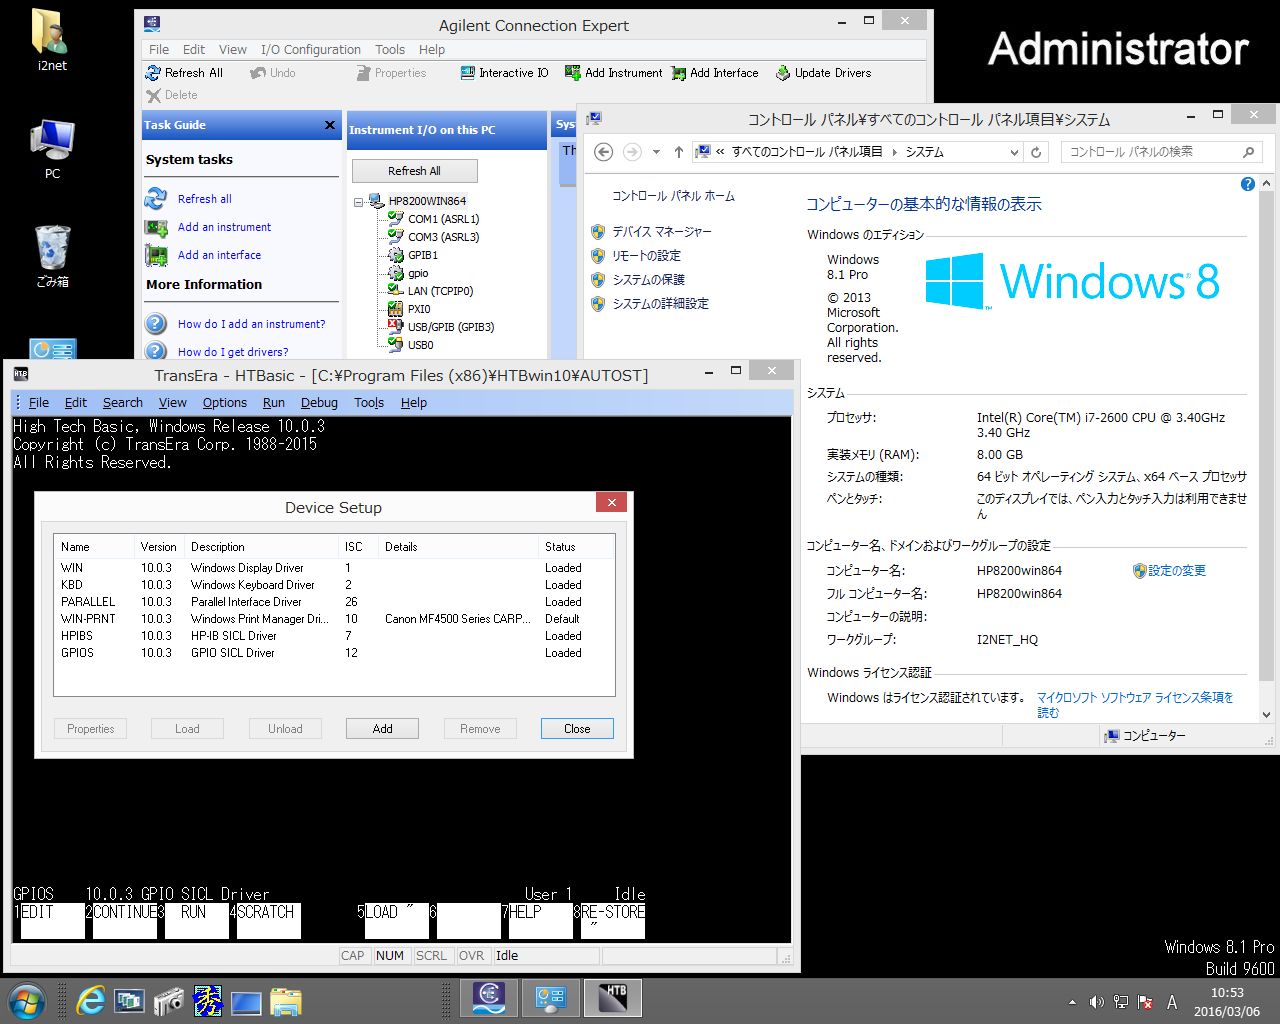Select the WIN-PRNT row in Device Setup

[334, 619]
